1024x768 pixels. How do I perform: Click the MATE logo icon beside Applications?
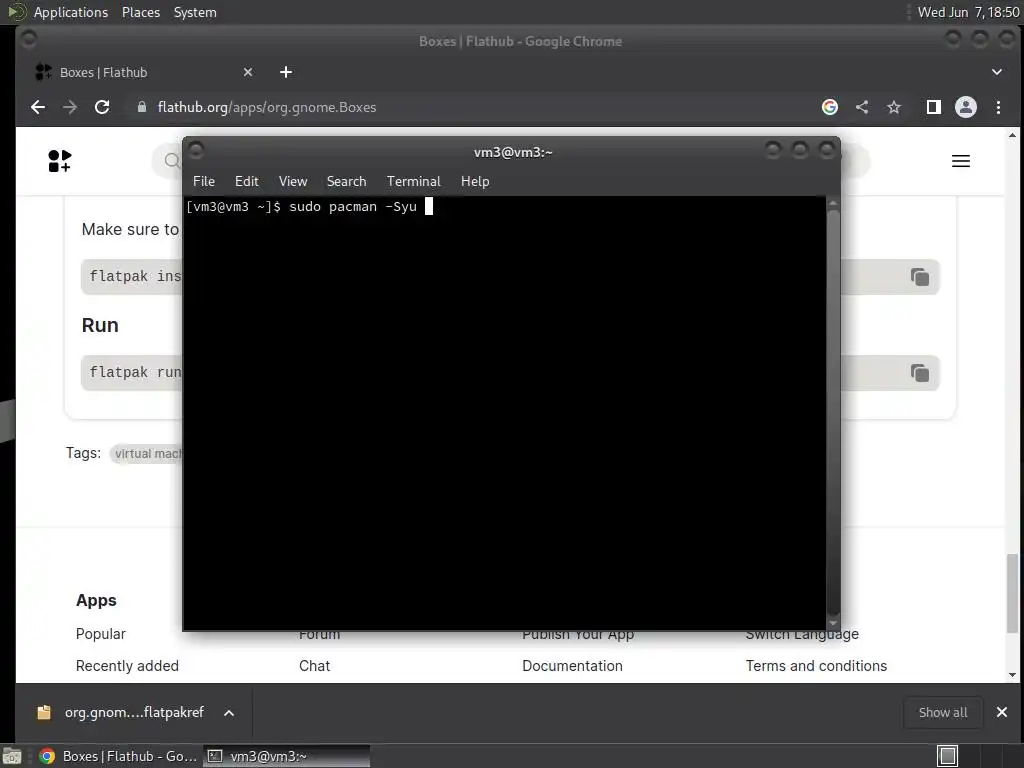point(16,12)
